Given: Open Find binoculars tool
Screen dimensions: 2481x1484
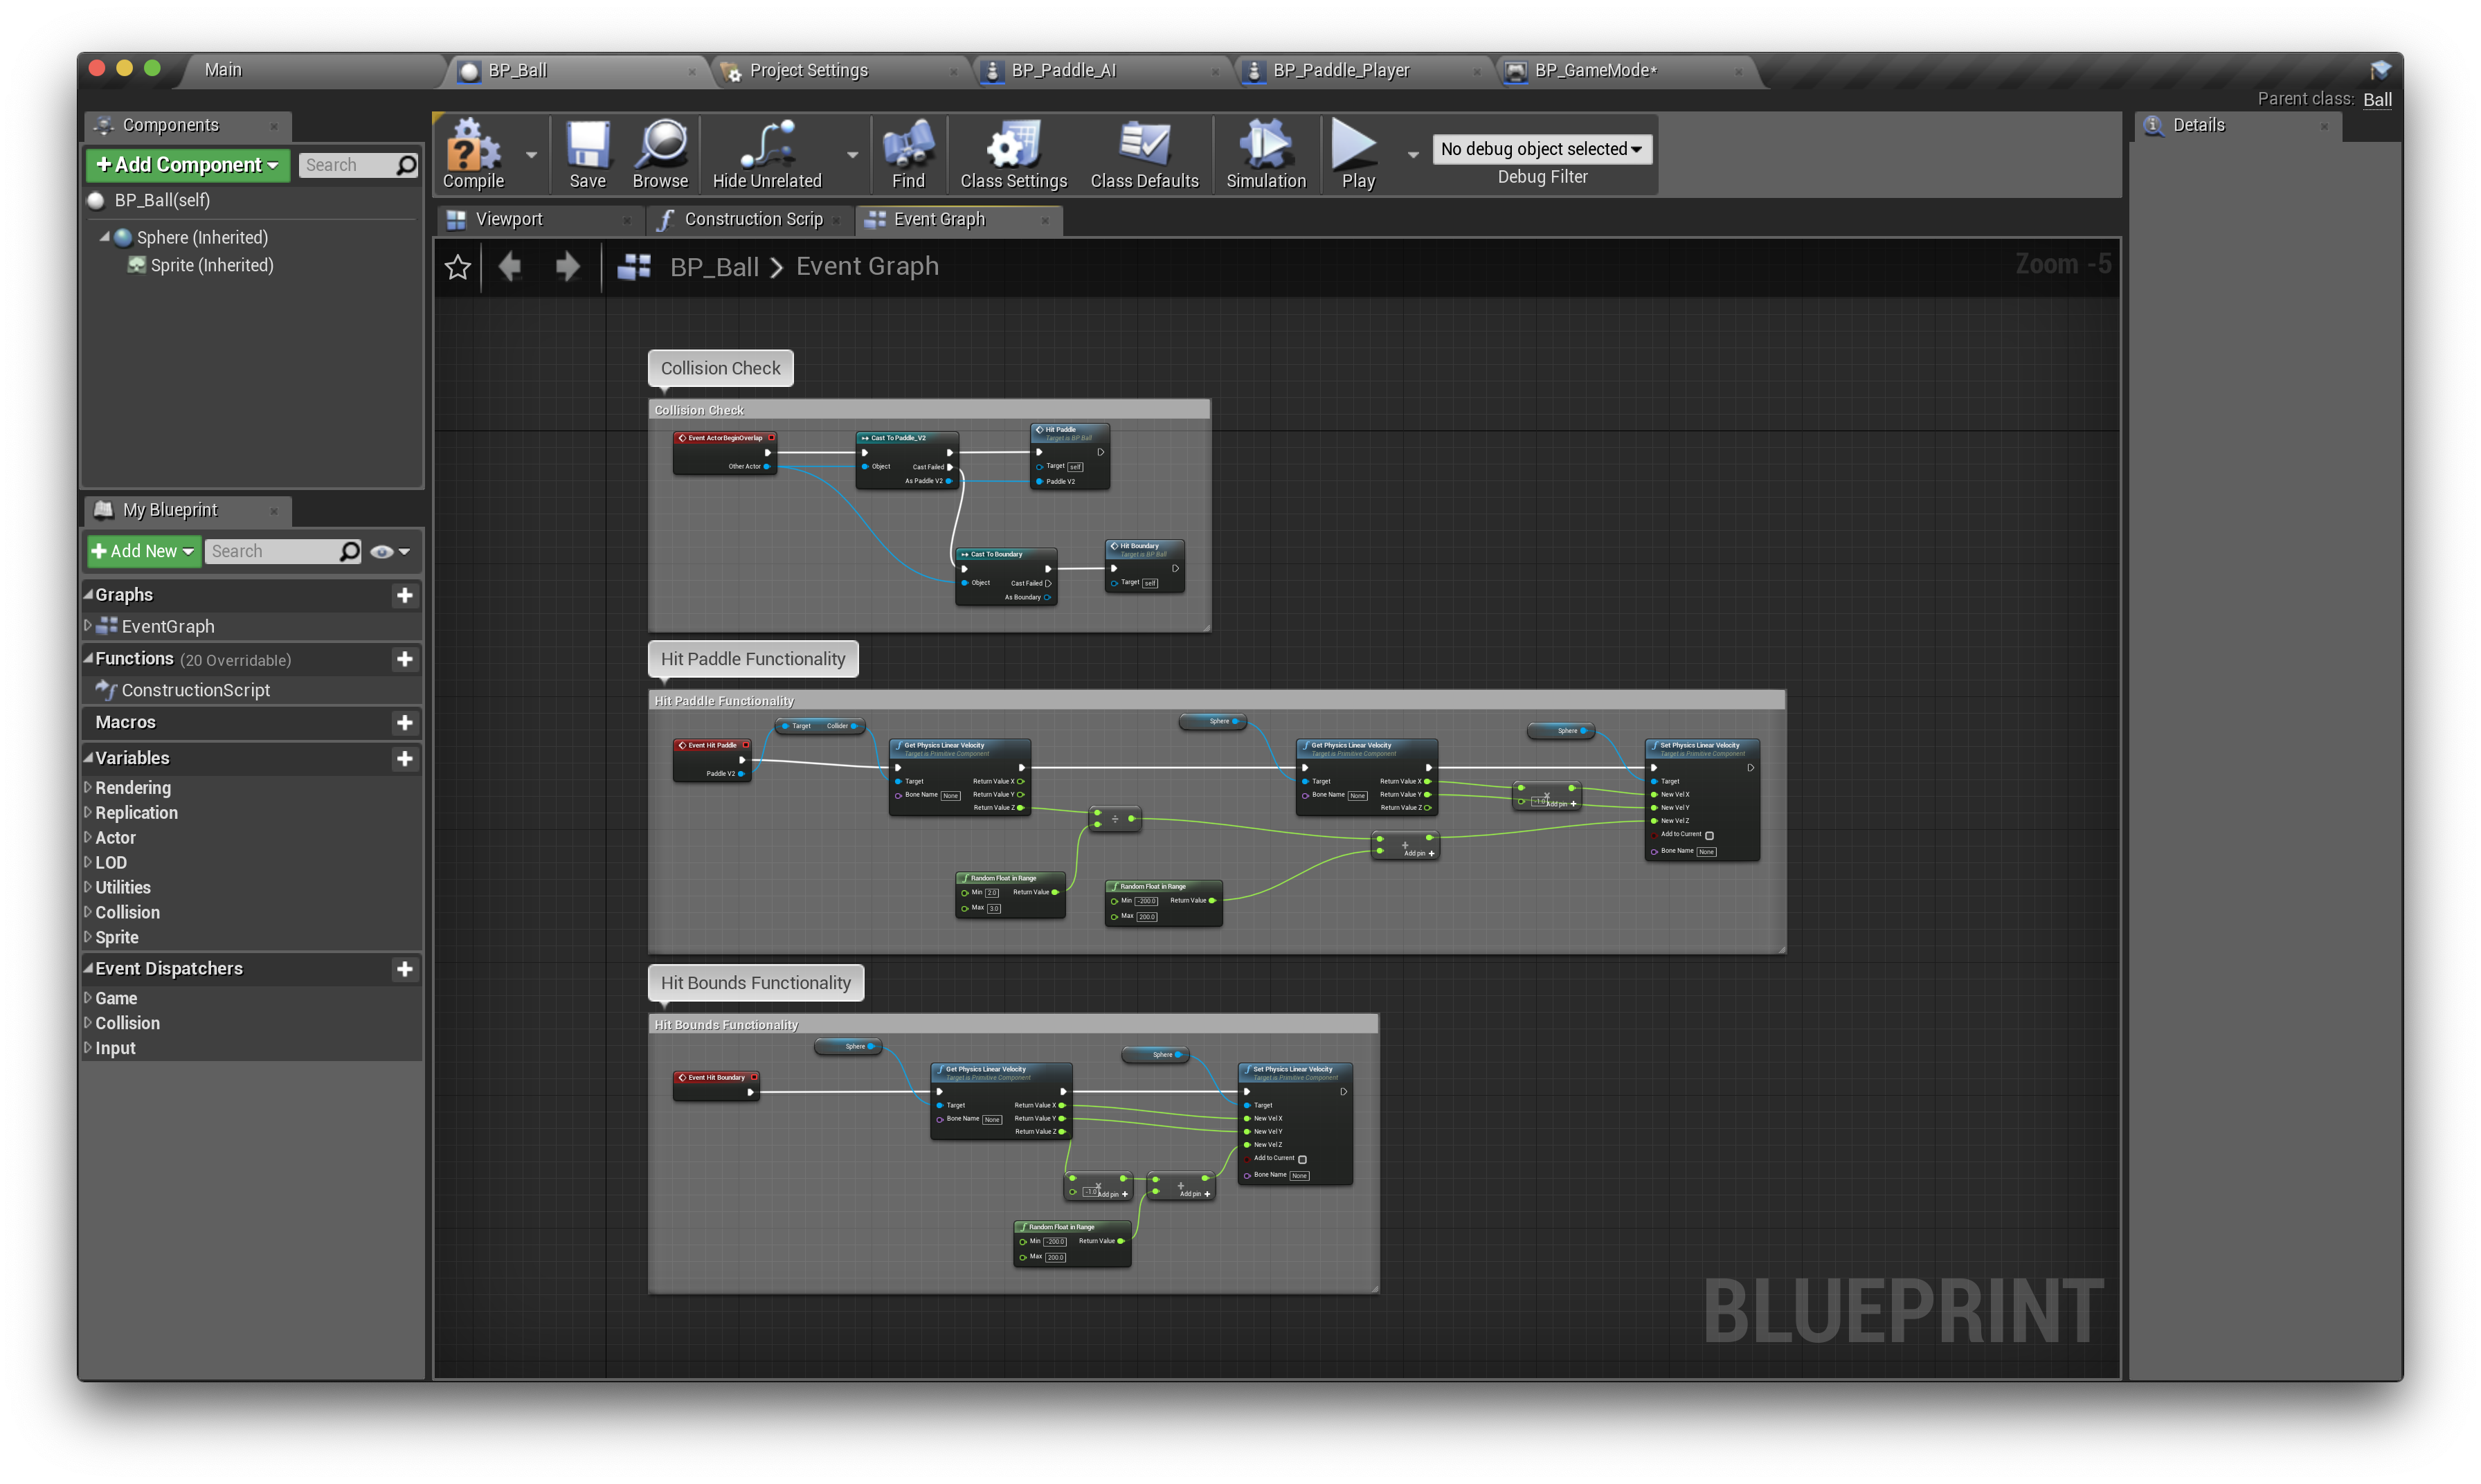Looking at the screenshot, I should (x=907, y=146).
